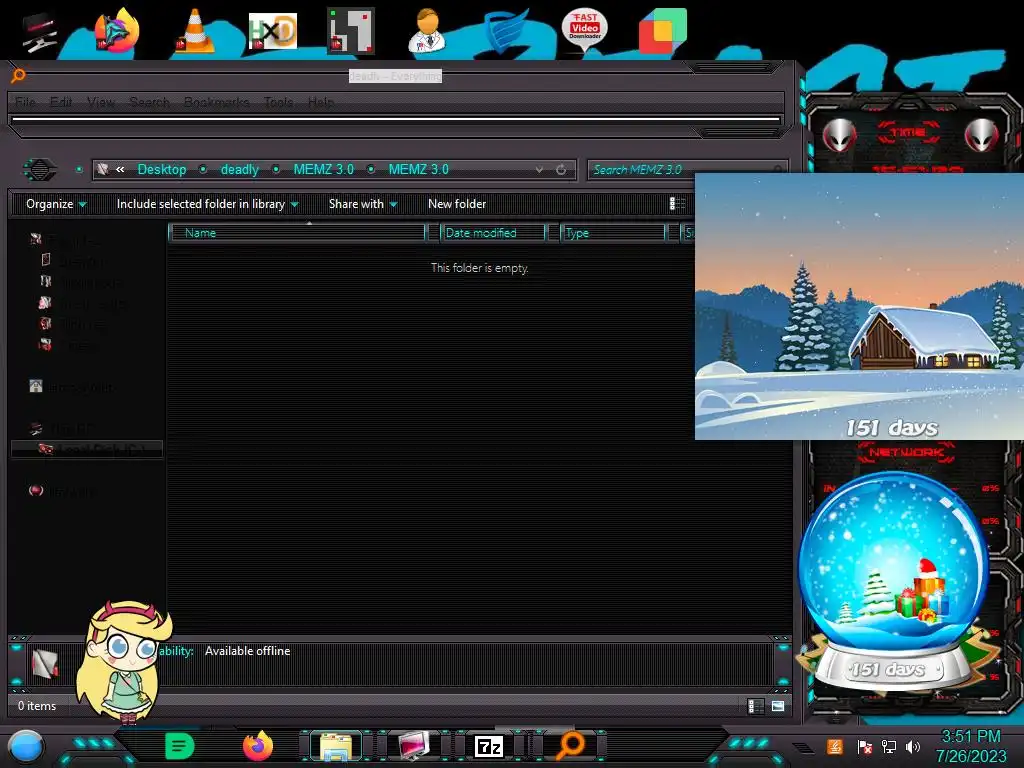Refresh the MEMZ 3.0 folder address bar
The image size is (1024, 768).
tap(561, 170)
